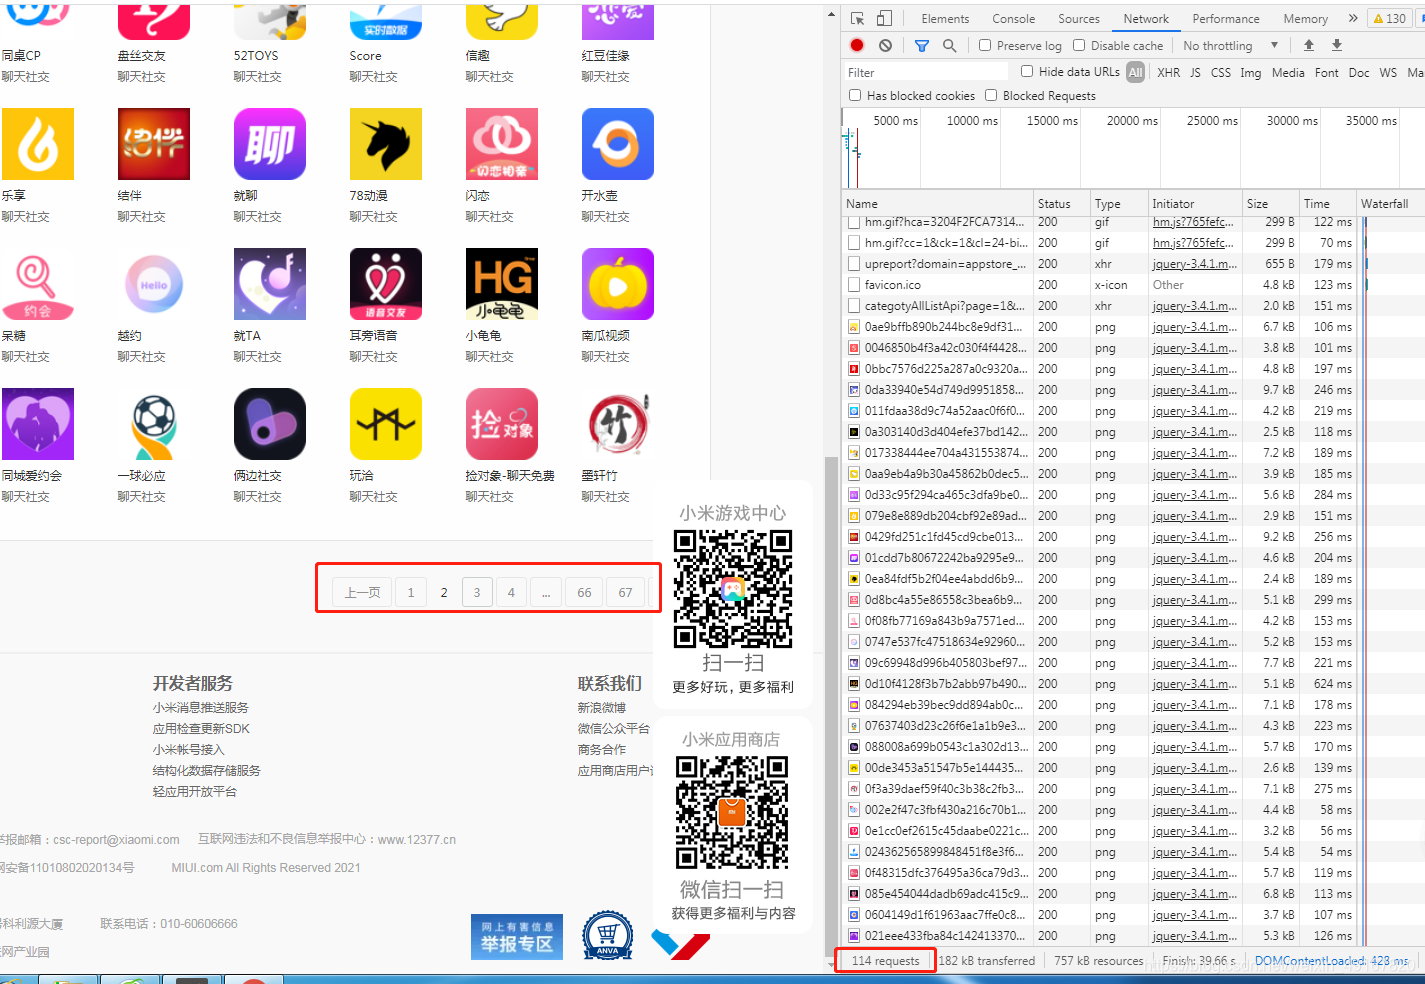Check Has blocked cookies filter
This screenshot has width=1425, height=984.
(x=855, y=95)
